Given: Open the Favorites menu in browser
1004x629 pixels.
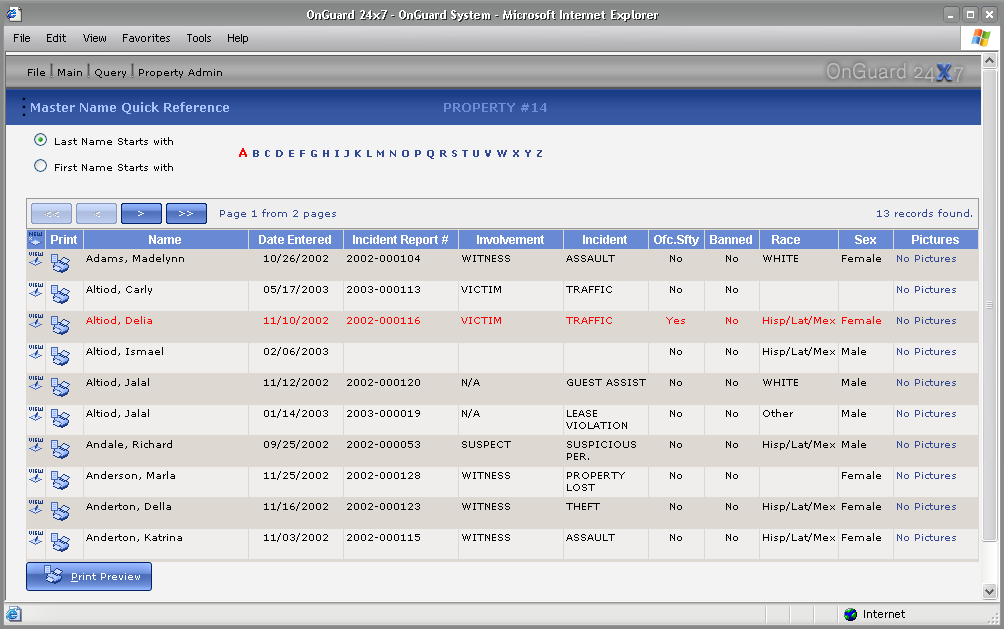Looking at the screenshot, I should pyautogui.click(x=146, y=38).
